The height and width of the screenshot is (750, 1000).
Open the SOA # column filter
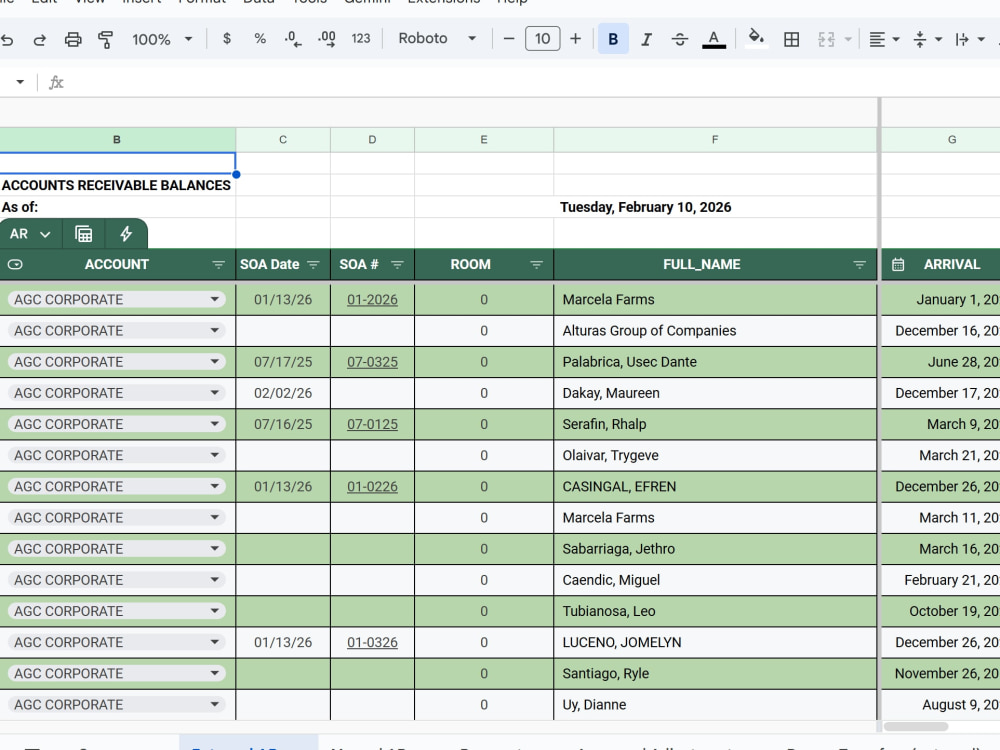397,265
